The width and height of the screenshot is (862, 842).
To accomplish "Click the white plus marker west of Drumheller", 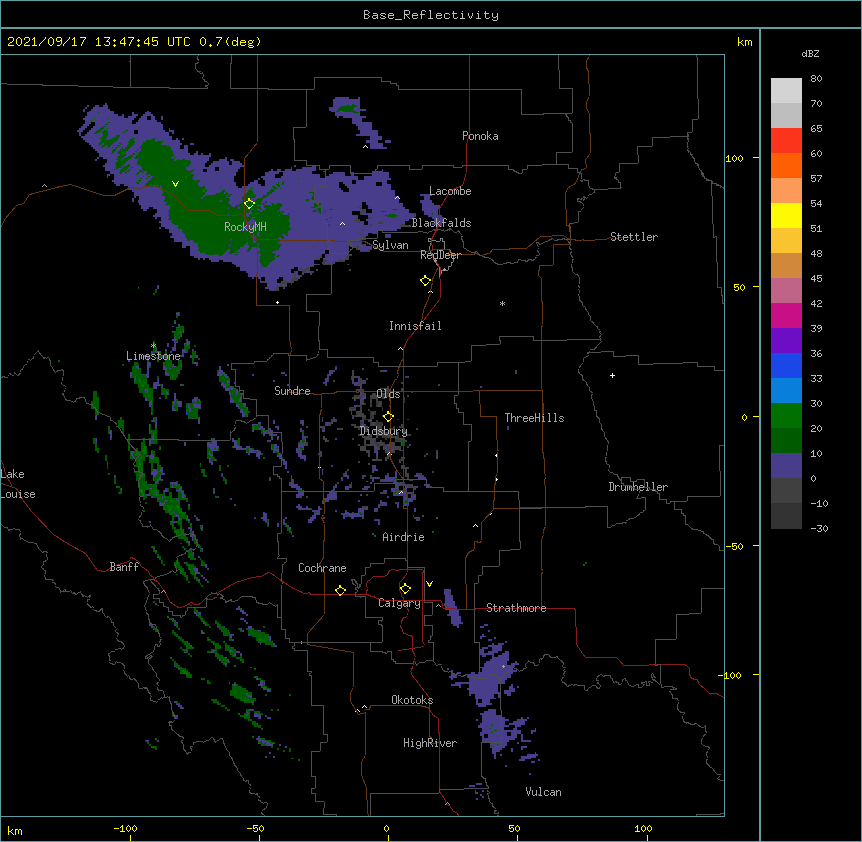I will click(x=612, y=375).
